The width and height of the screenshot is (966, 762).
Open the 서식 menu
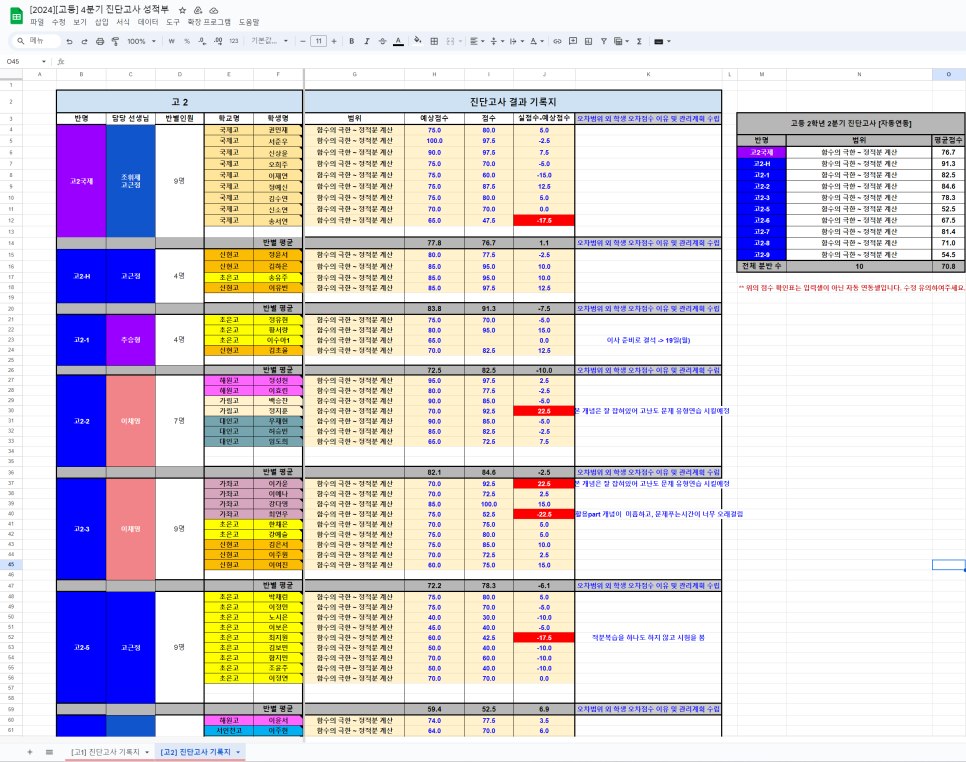[123, 22]
